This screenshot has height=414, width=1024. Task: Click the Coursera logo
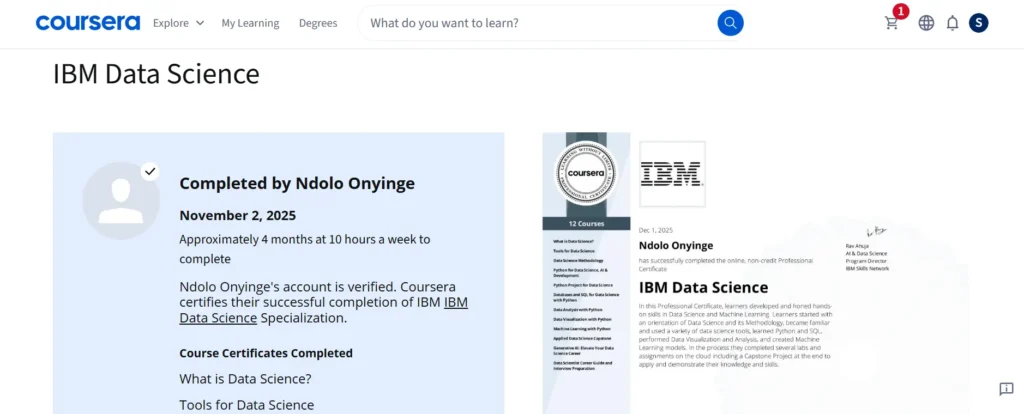(x=87, y=22)
